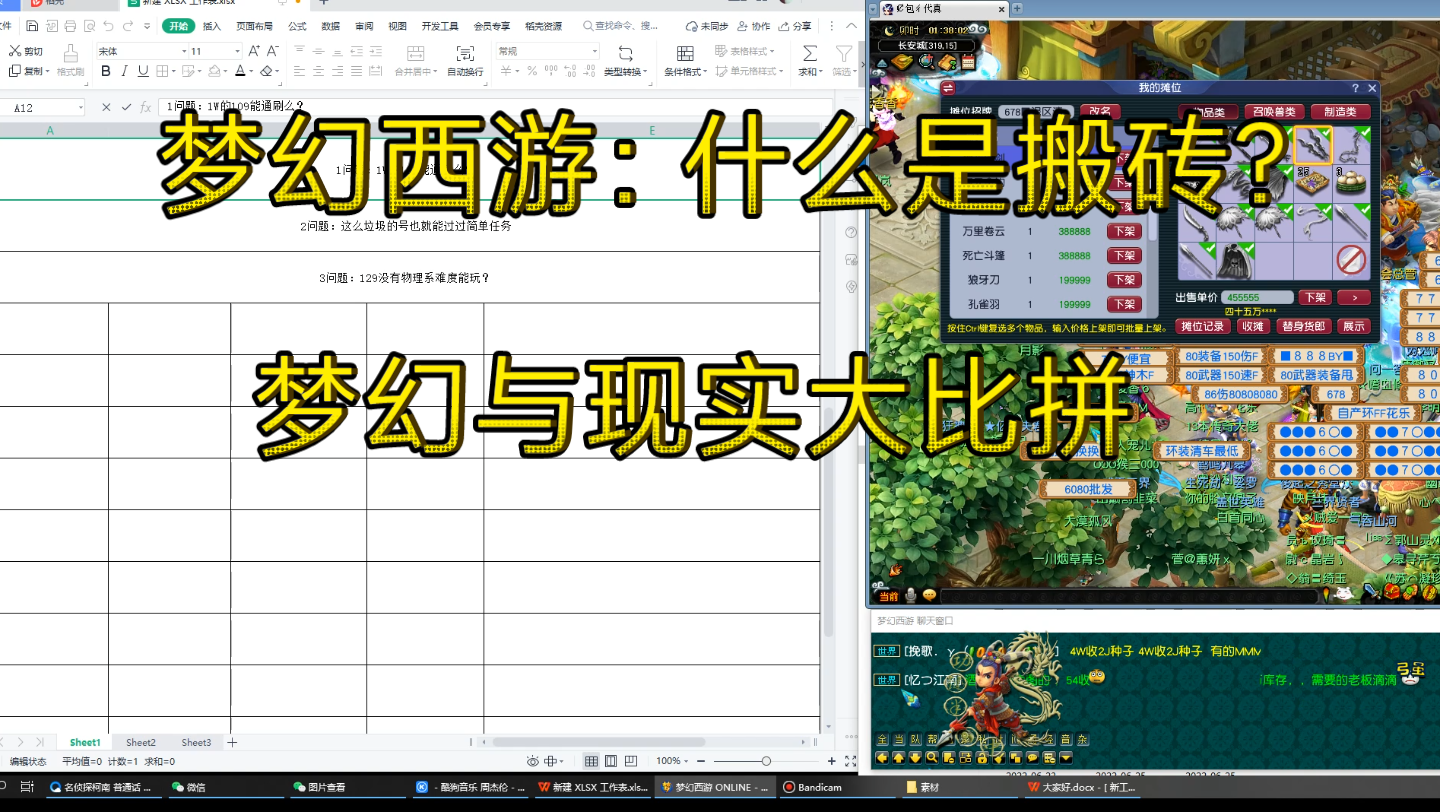Confirm formula entry with checkmark icon
1440x812 pixels.
(x=126, y=107)
